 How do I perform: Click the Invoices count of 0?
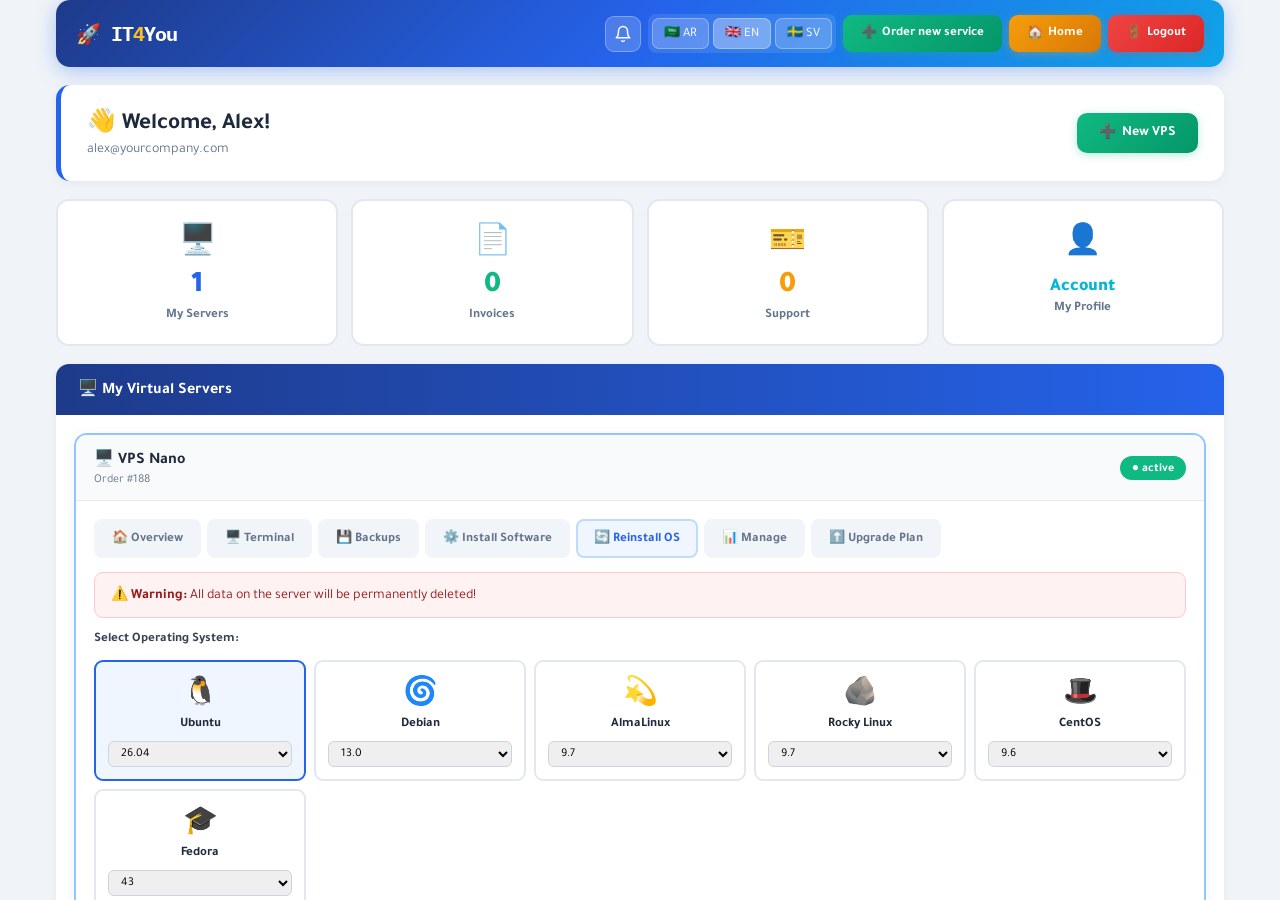492,283
